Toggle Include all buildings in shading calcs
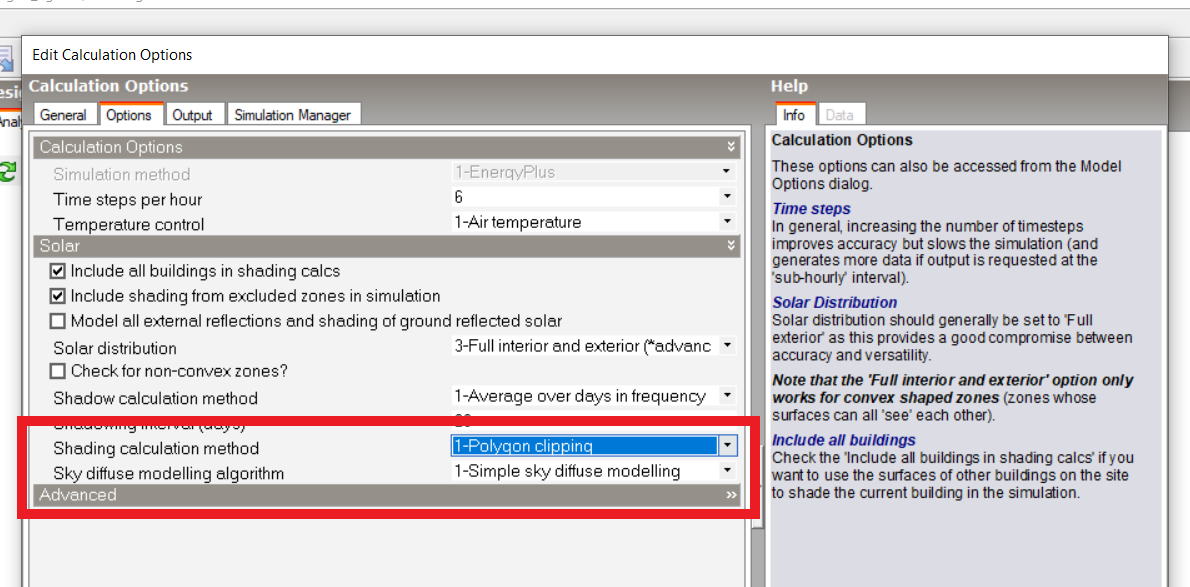The width and height of the screenshot is (1190, 587). click(57, 271)
